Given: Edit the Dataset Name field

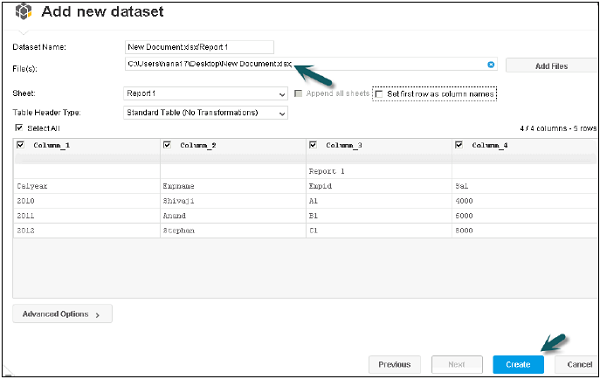Looking at the screenshot, I should pyautogui.click(x=199, y=47).
